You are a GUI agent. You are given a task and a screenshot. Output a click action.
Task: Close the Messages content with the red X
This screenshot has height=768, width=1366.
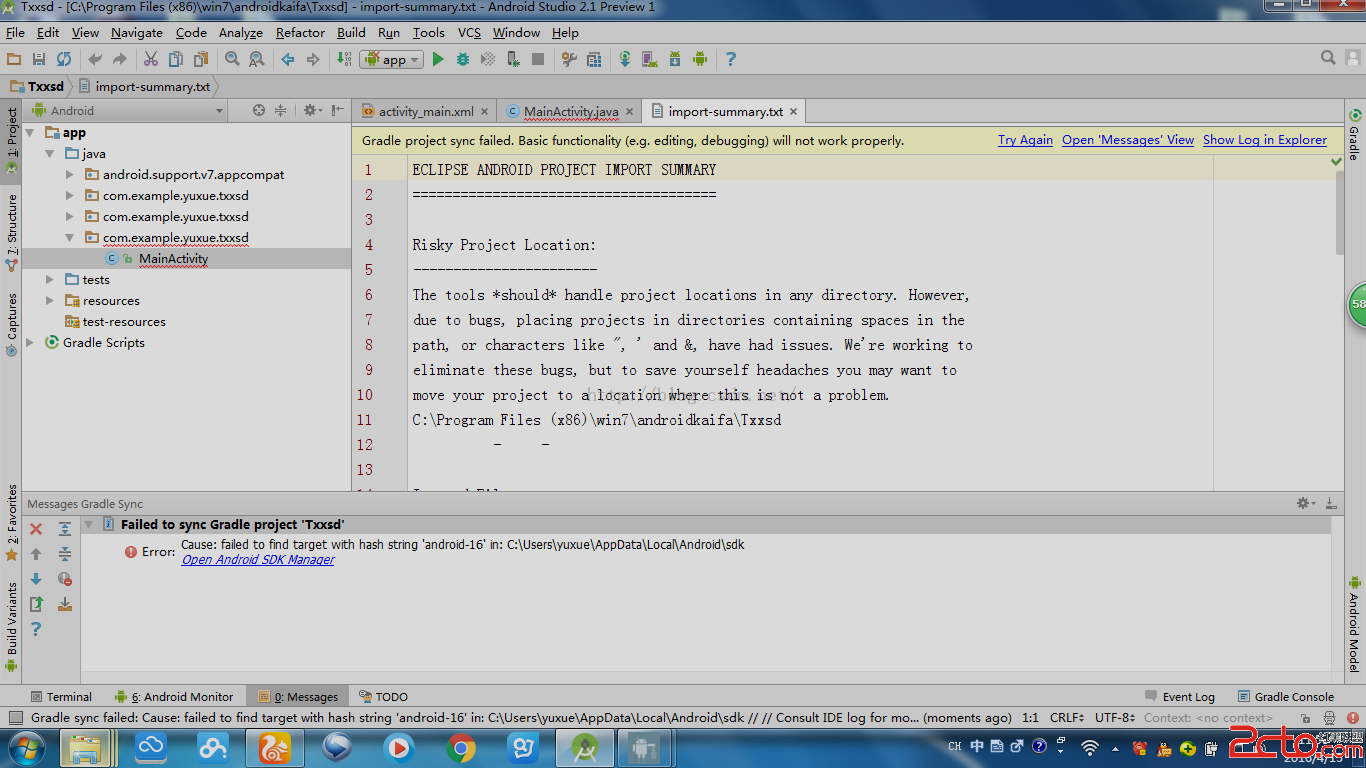(36, 529)
